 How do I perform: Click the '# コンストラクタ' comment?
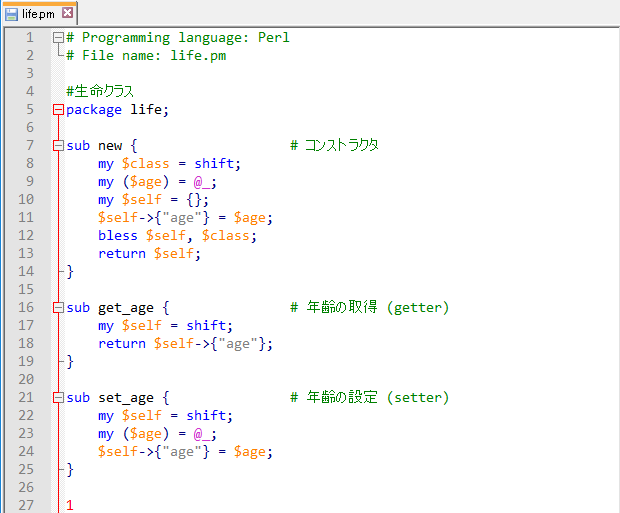(334, 145)
